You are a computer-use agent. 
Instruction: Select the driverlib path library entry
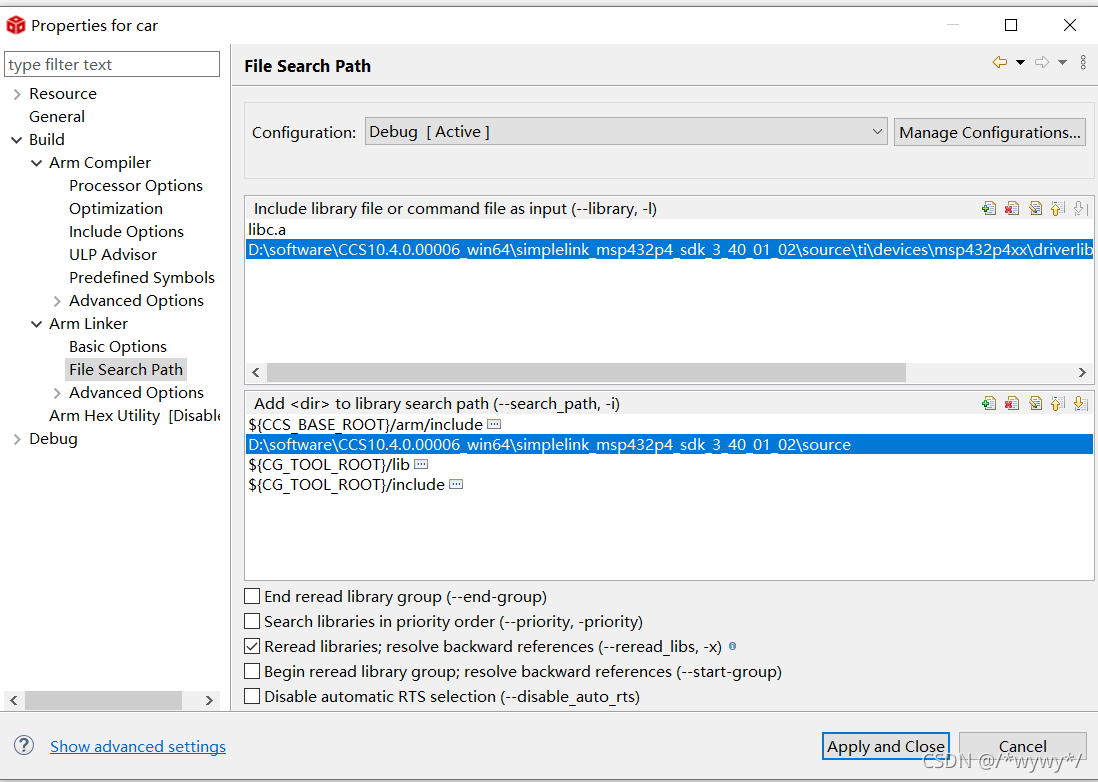coord(669,249)
